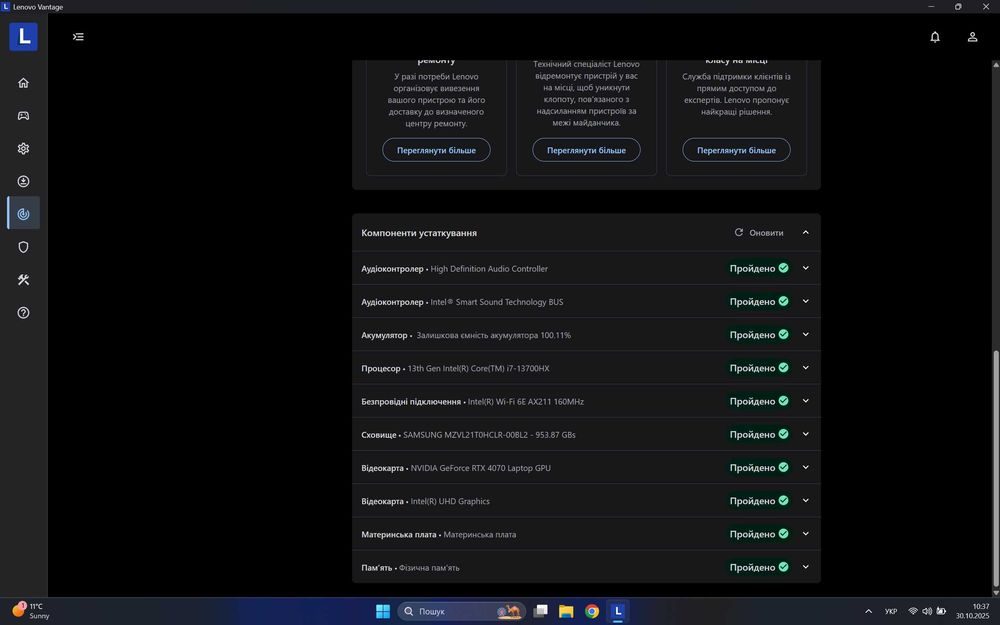This screenshot has width=1000, height=625.
Task: Open the notifications bell icon
Action: pos(934,36)
